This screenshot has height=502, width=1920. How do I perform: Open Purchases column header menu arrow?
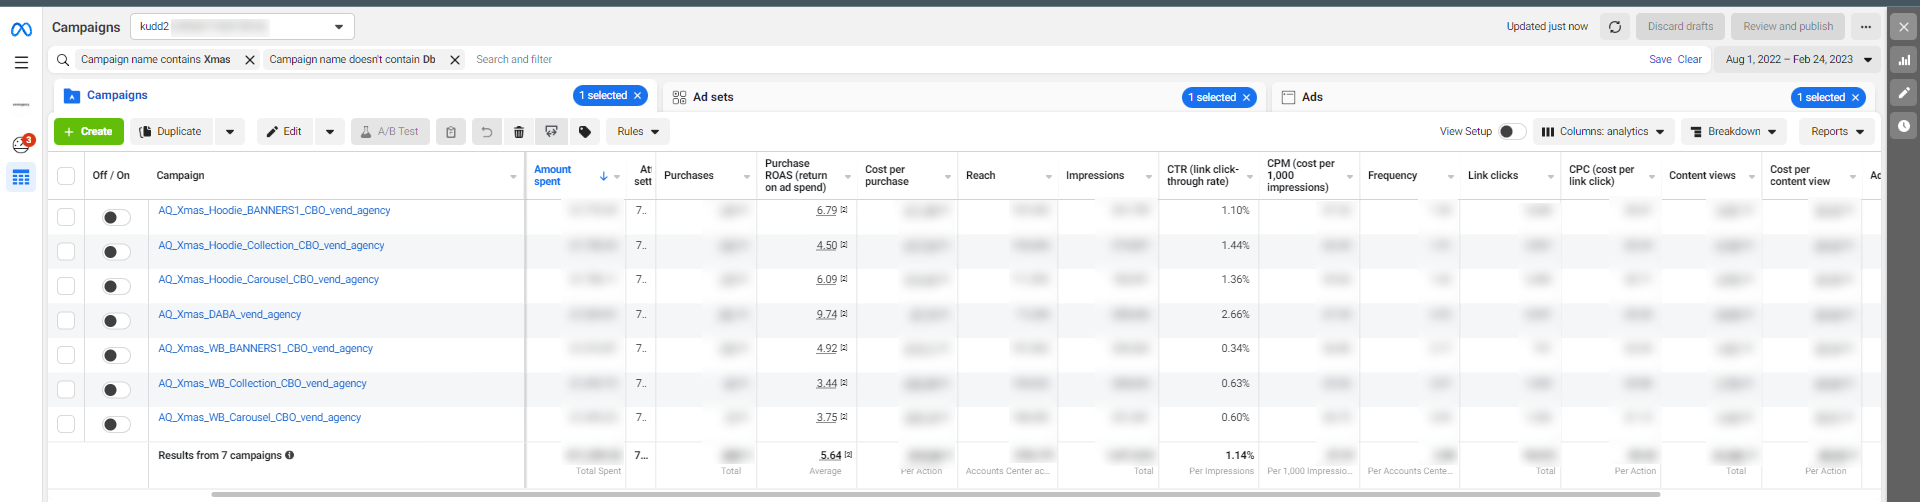pyautogui.click(x=747, y=177)
